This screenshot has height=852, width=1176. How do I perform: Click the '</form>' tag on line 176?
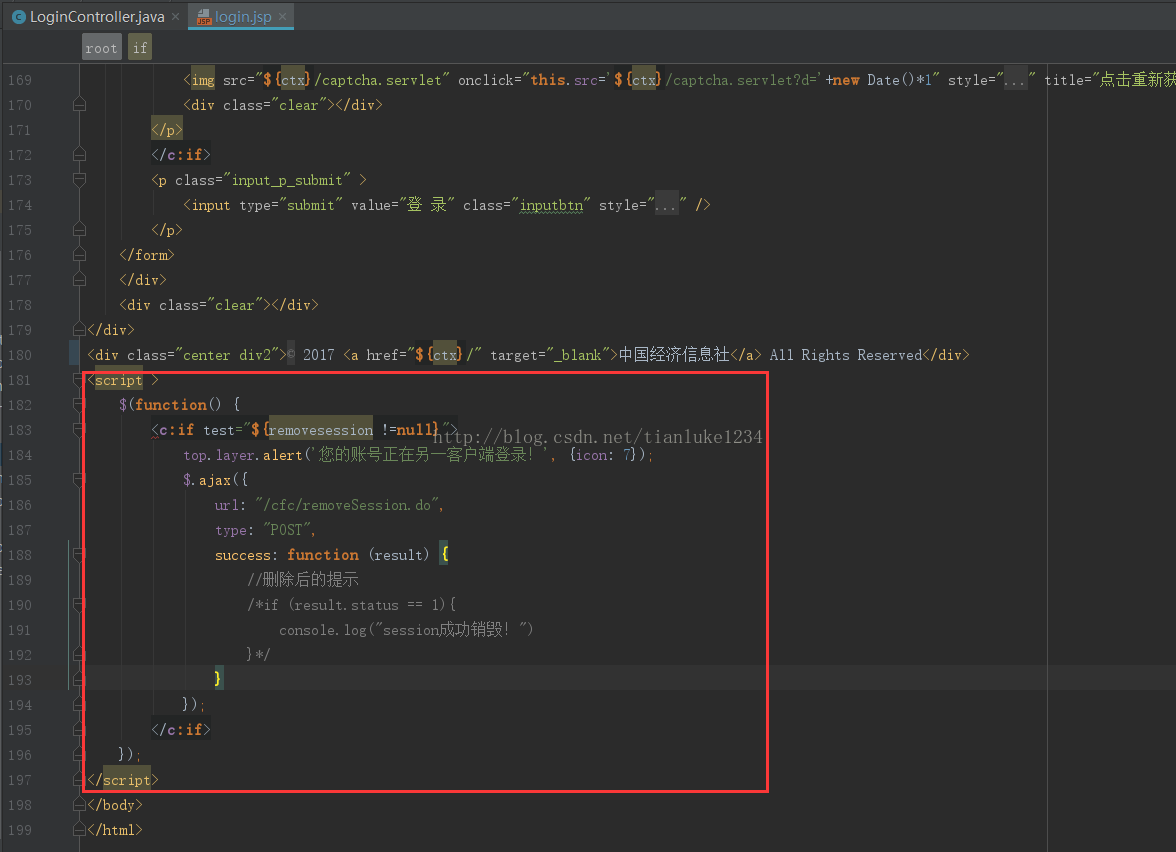146,255
